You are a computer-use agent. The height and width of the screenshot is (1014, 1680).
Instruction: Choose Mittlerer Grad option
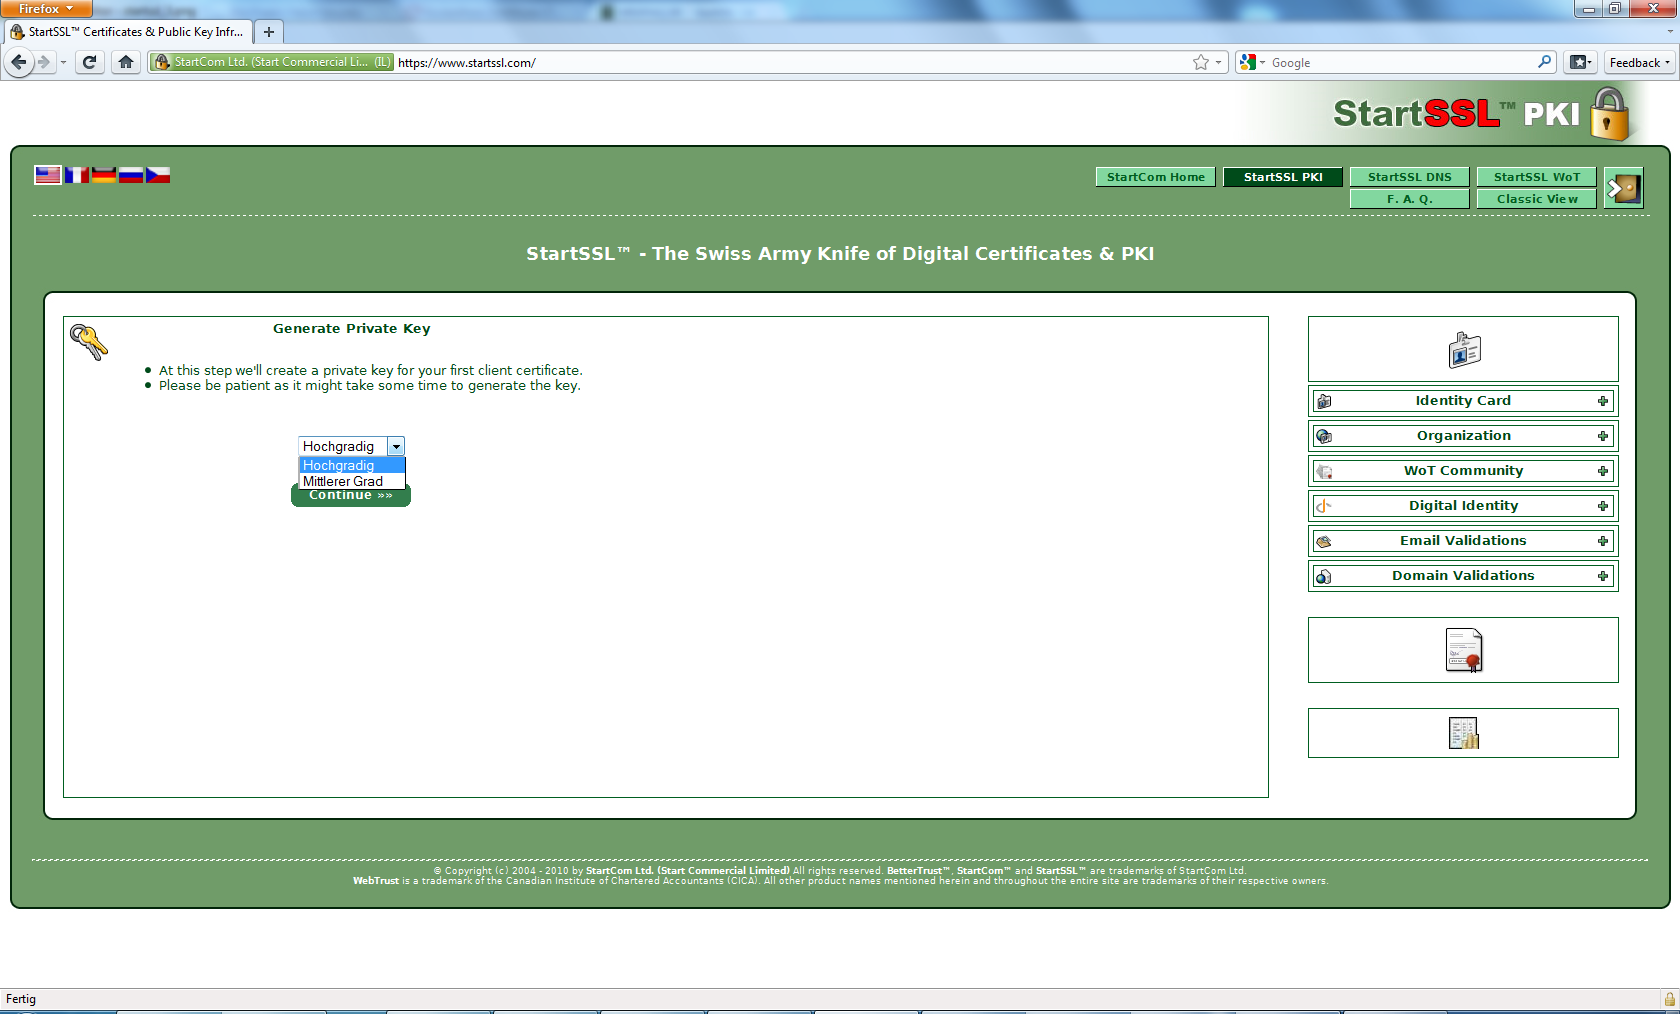(x=352, y=481)
